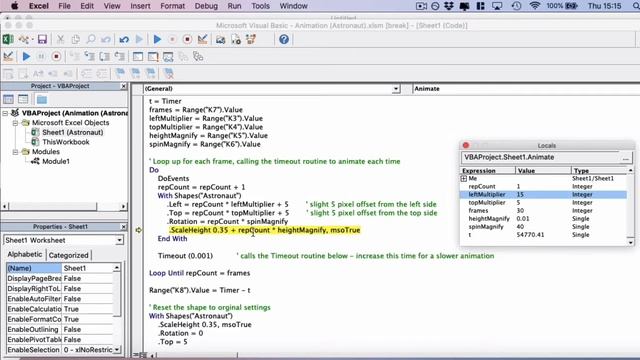Close the Properties - Sheet1 panel

pyautogui.click(x=124, y=227)
